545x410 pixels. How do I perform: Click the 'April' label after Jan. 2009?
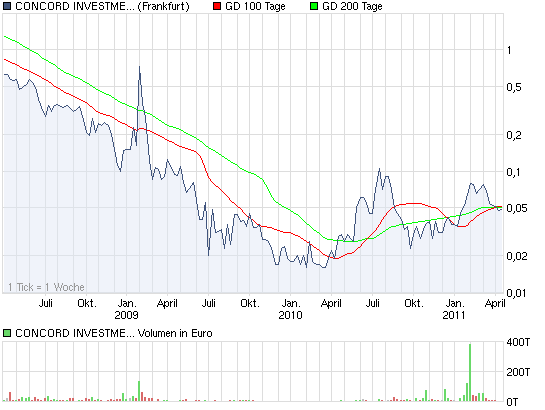[x=167, y=303]
